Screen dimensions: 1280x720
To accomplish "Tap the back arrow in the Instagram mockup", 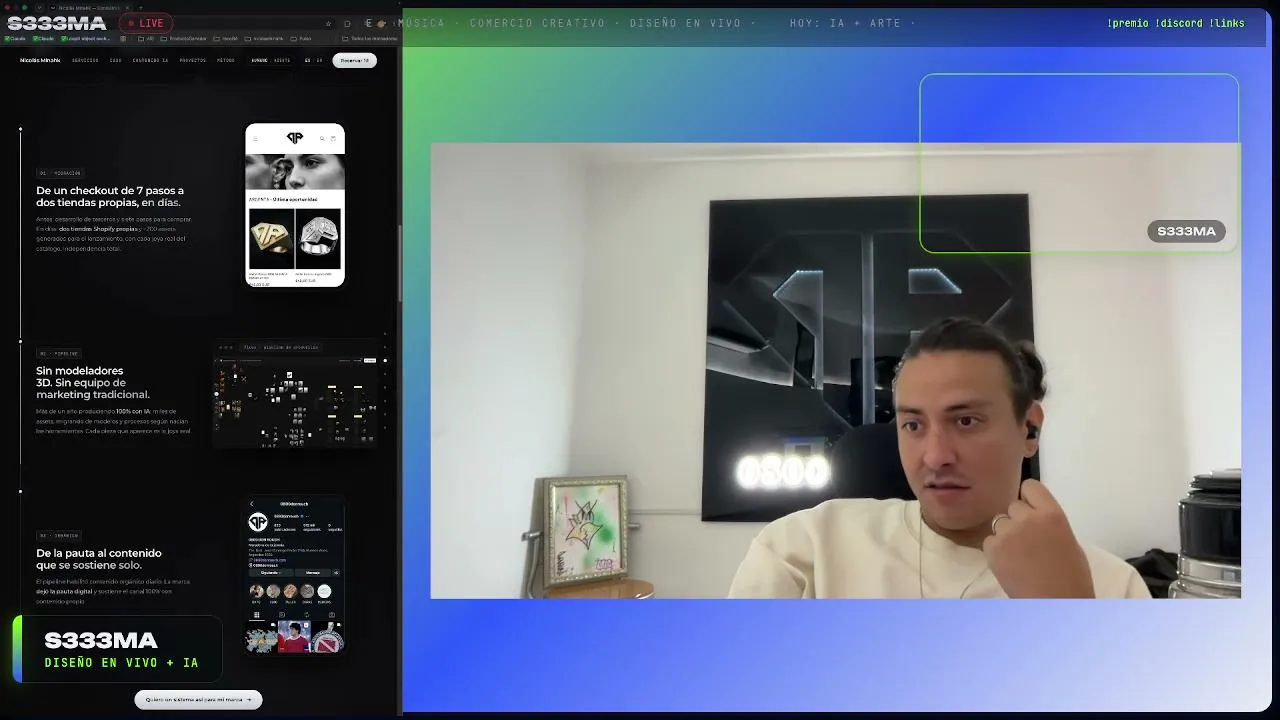I will click(252, 504).
